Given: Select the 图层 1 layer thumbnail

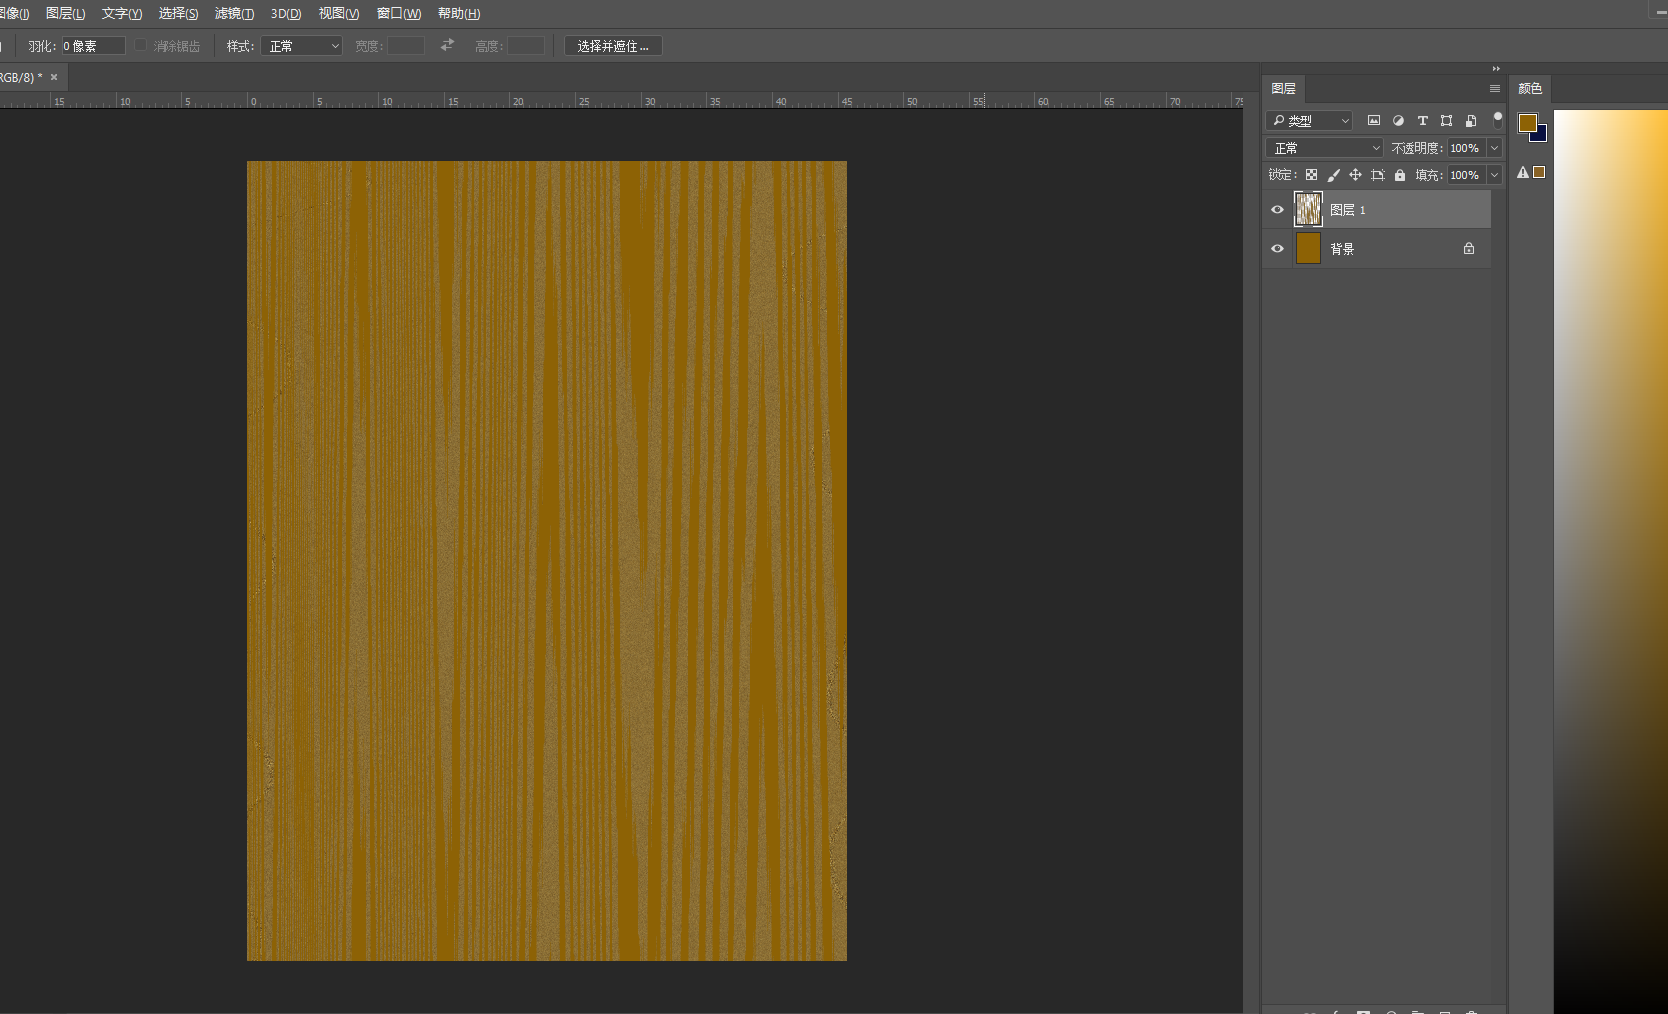Looking at the screenshot, I should point(1308,209).
